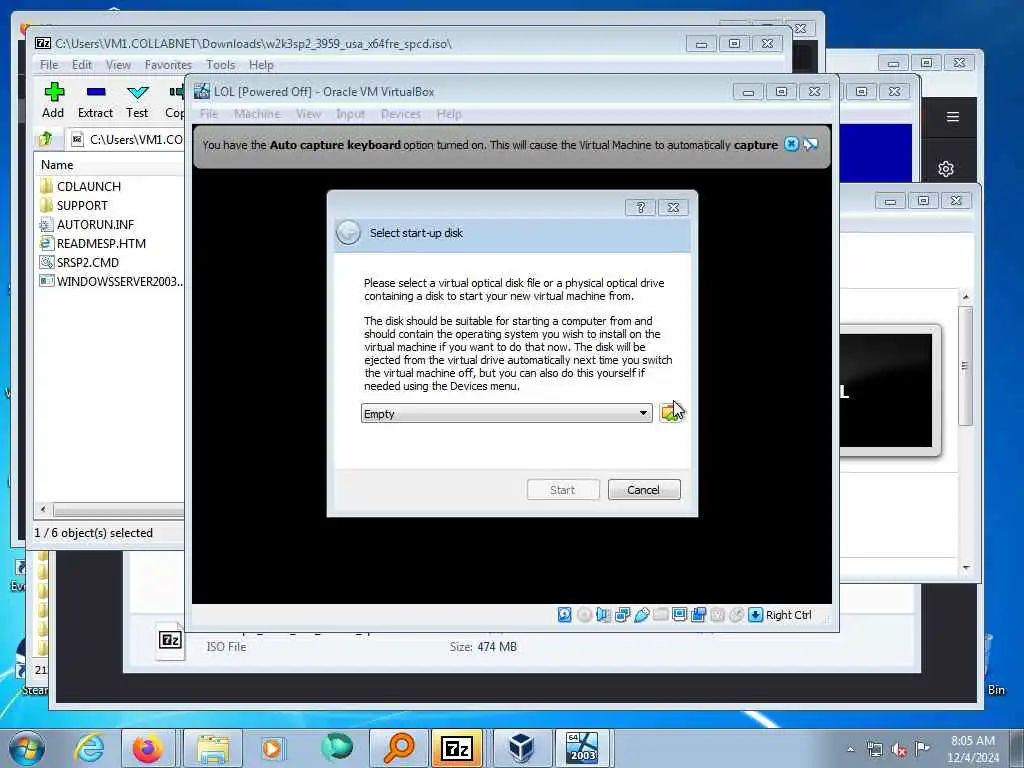Screen dimensions: 1024x768
Task: Click the 7-Zip horizontal scrollbar left arrow
Action: (44, 509)
